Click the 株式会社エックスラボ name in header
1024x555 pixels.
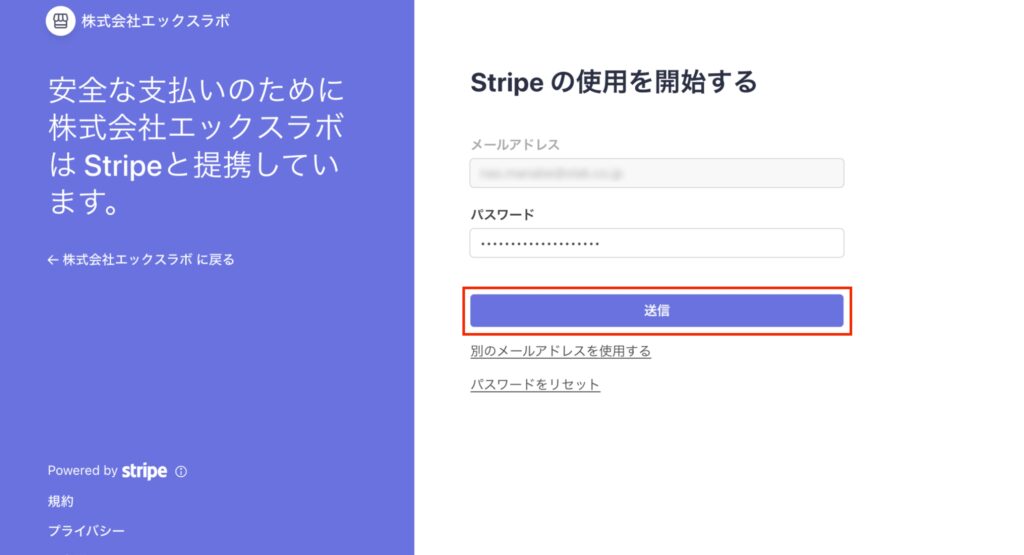(x=155, y=20)
